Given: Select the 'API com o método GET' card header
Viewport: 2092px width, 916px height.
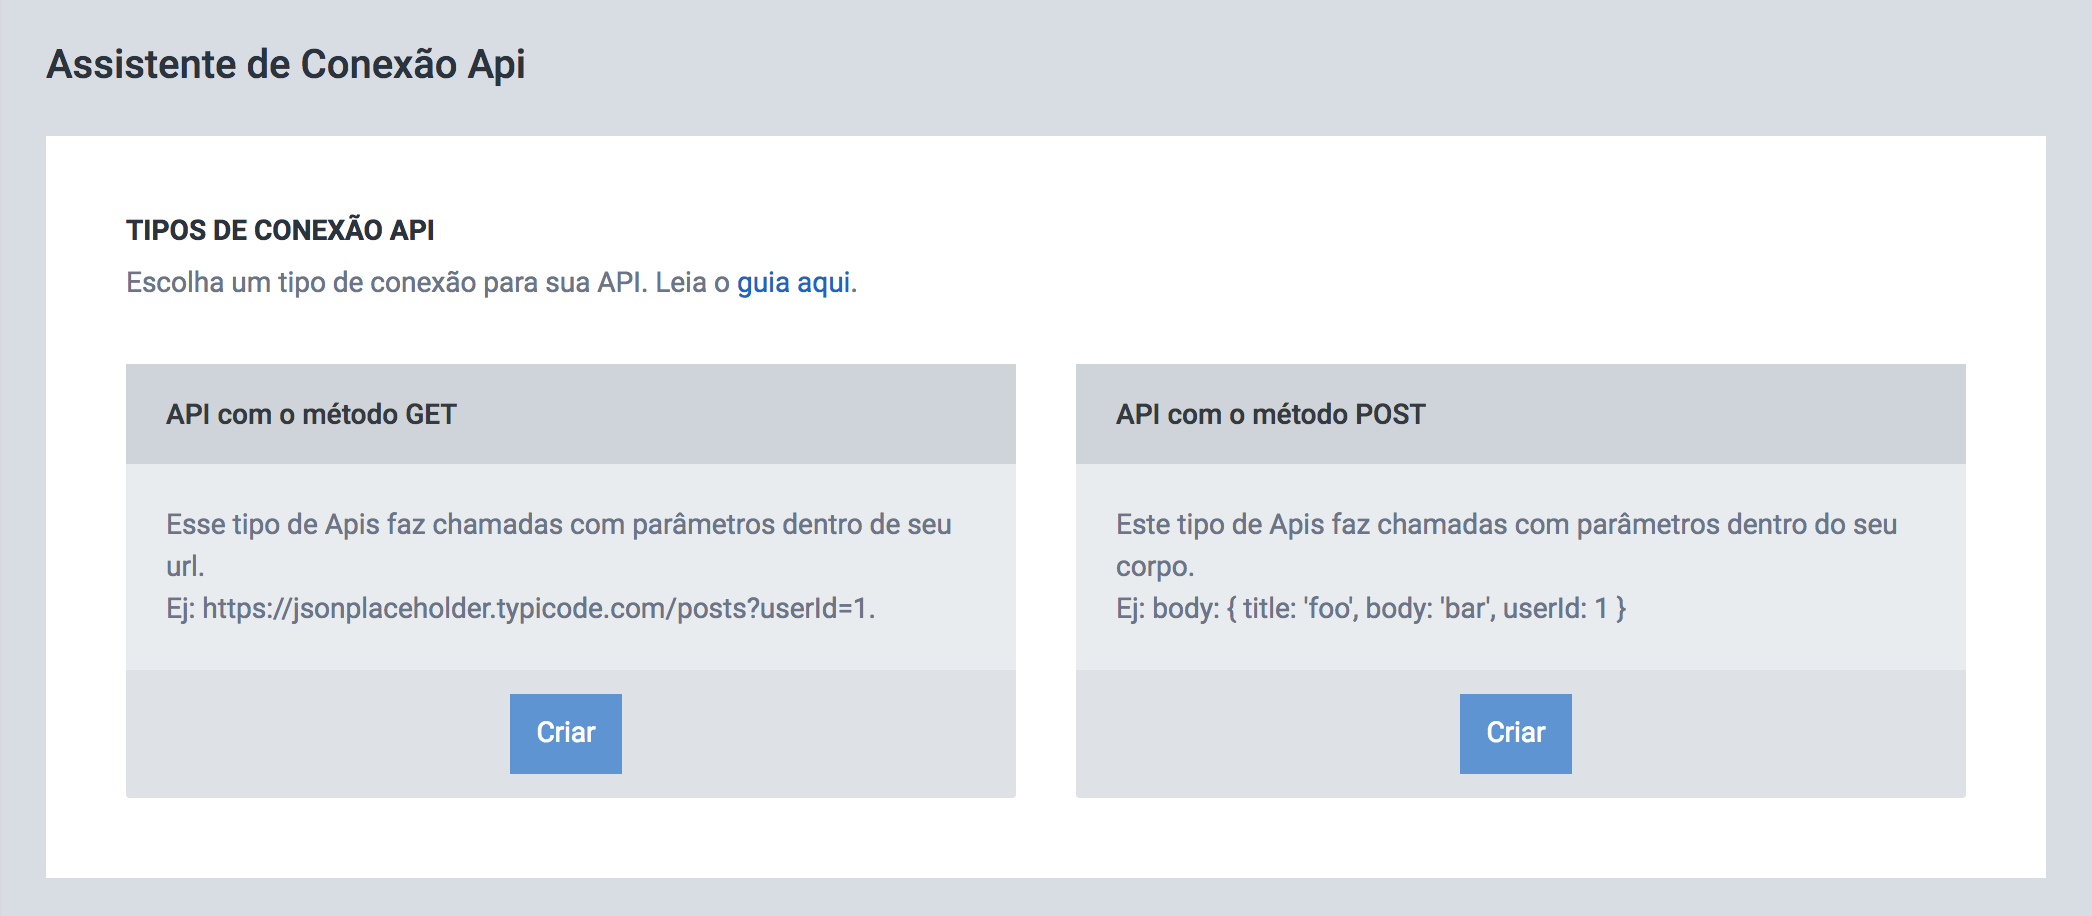Looking at the screenshot, I should pyautogui.click(x=571, y=414).
